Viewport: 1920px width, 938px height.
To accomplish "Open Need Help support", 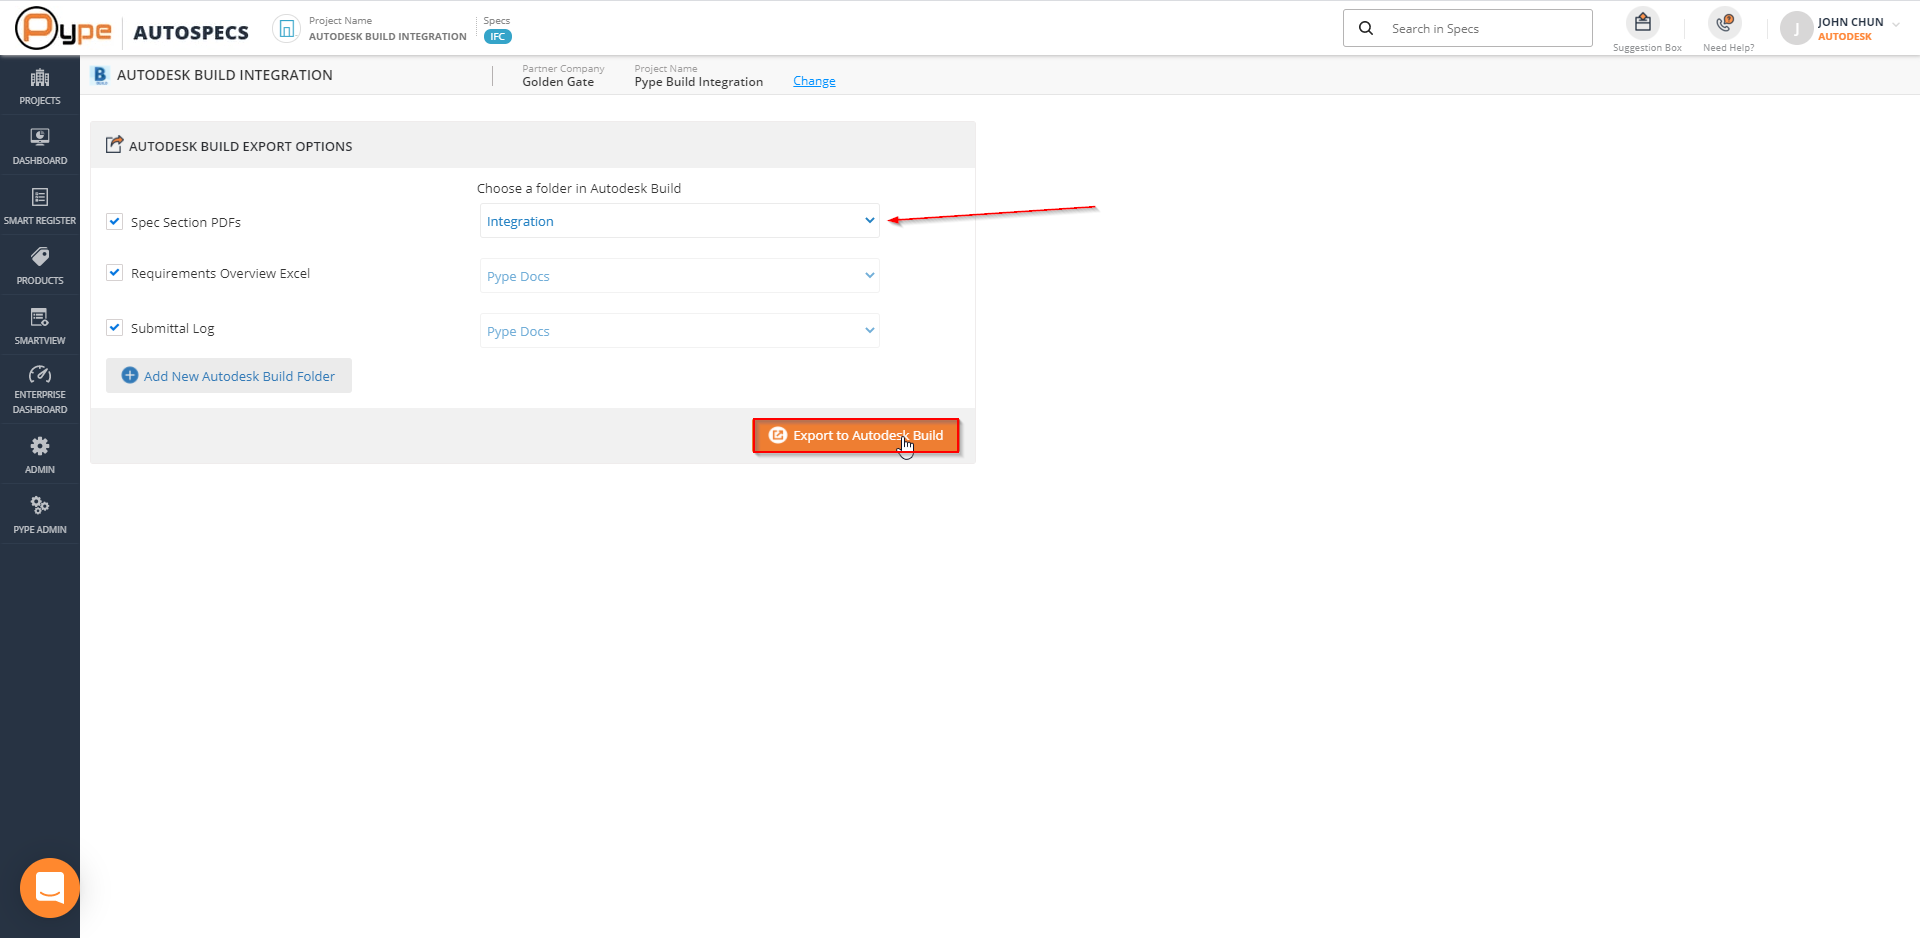I will tap(1728, 30).
